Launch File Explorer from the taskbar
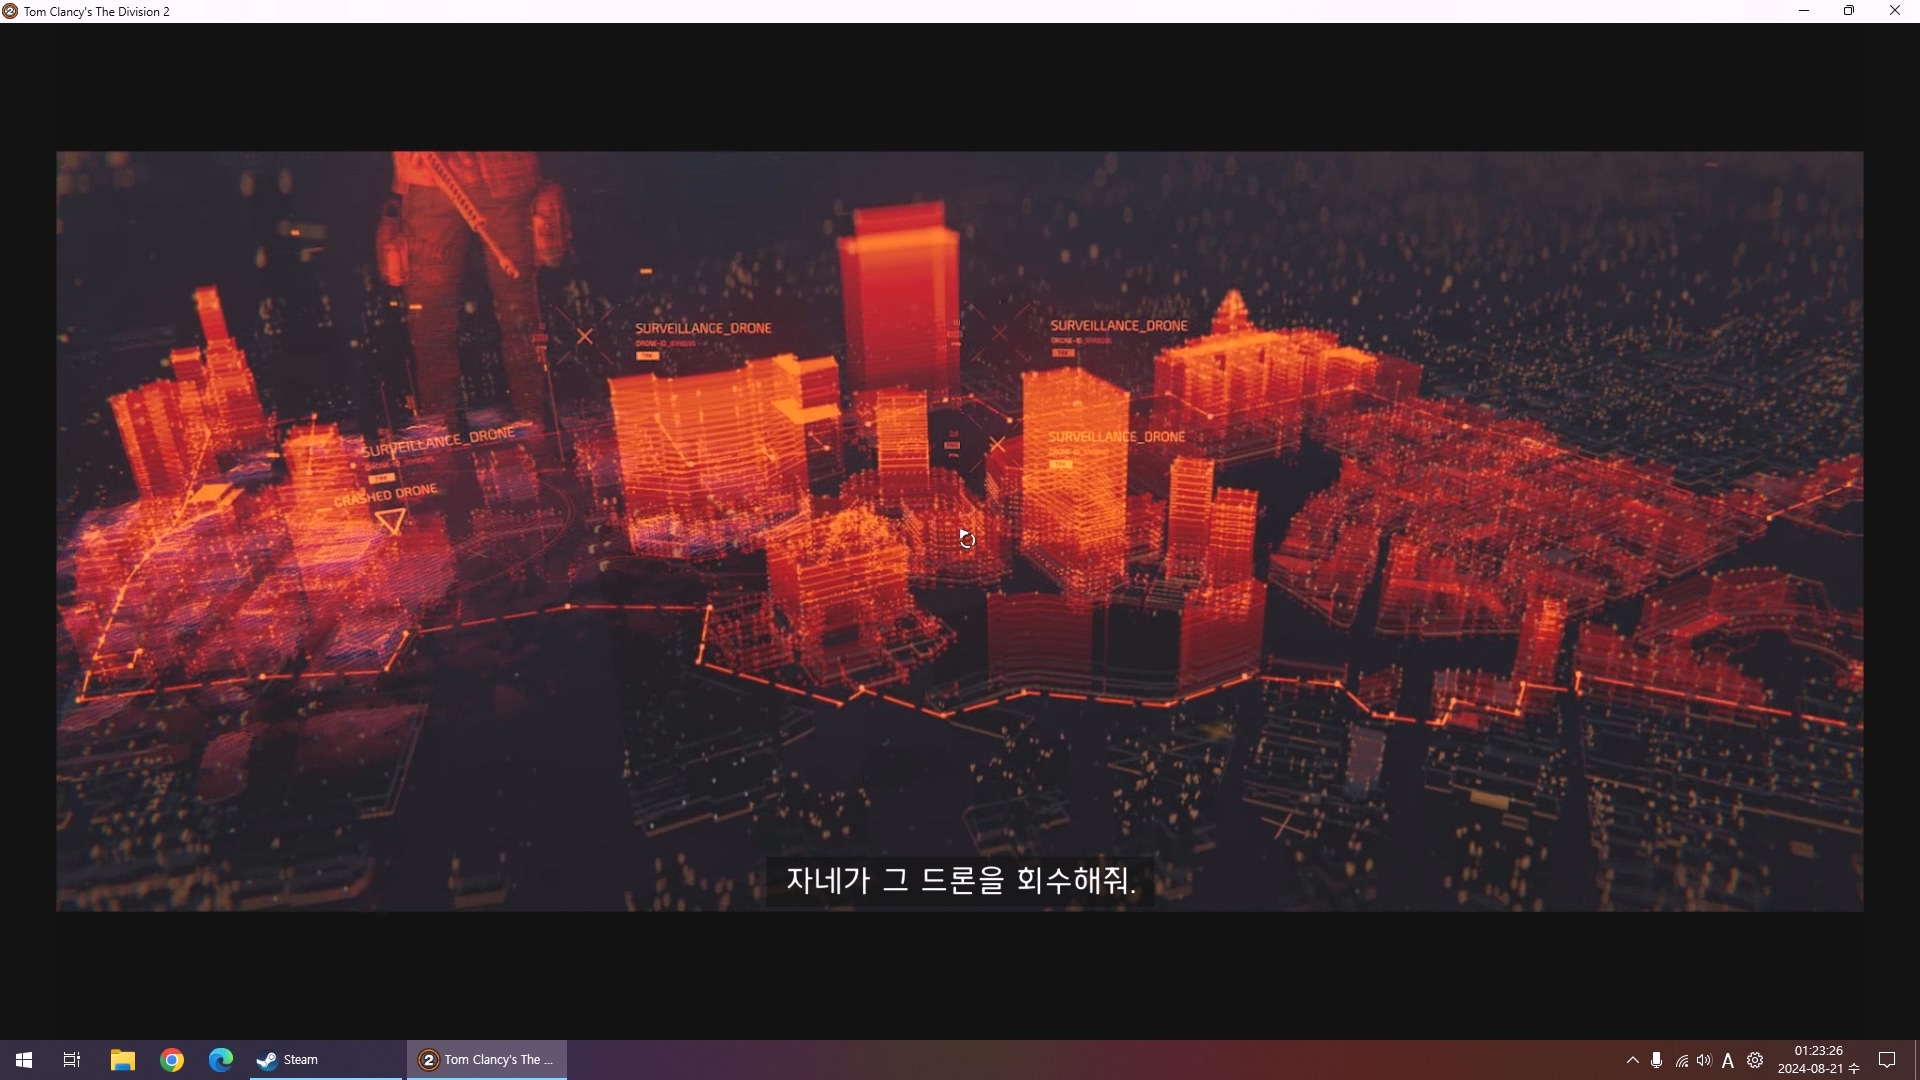The image size is (1920, 1080). click(122, 1060)
